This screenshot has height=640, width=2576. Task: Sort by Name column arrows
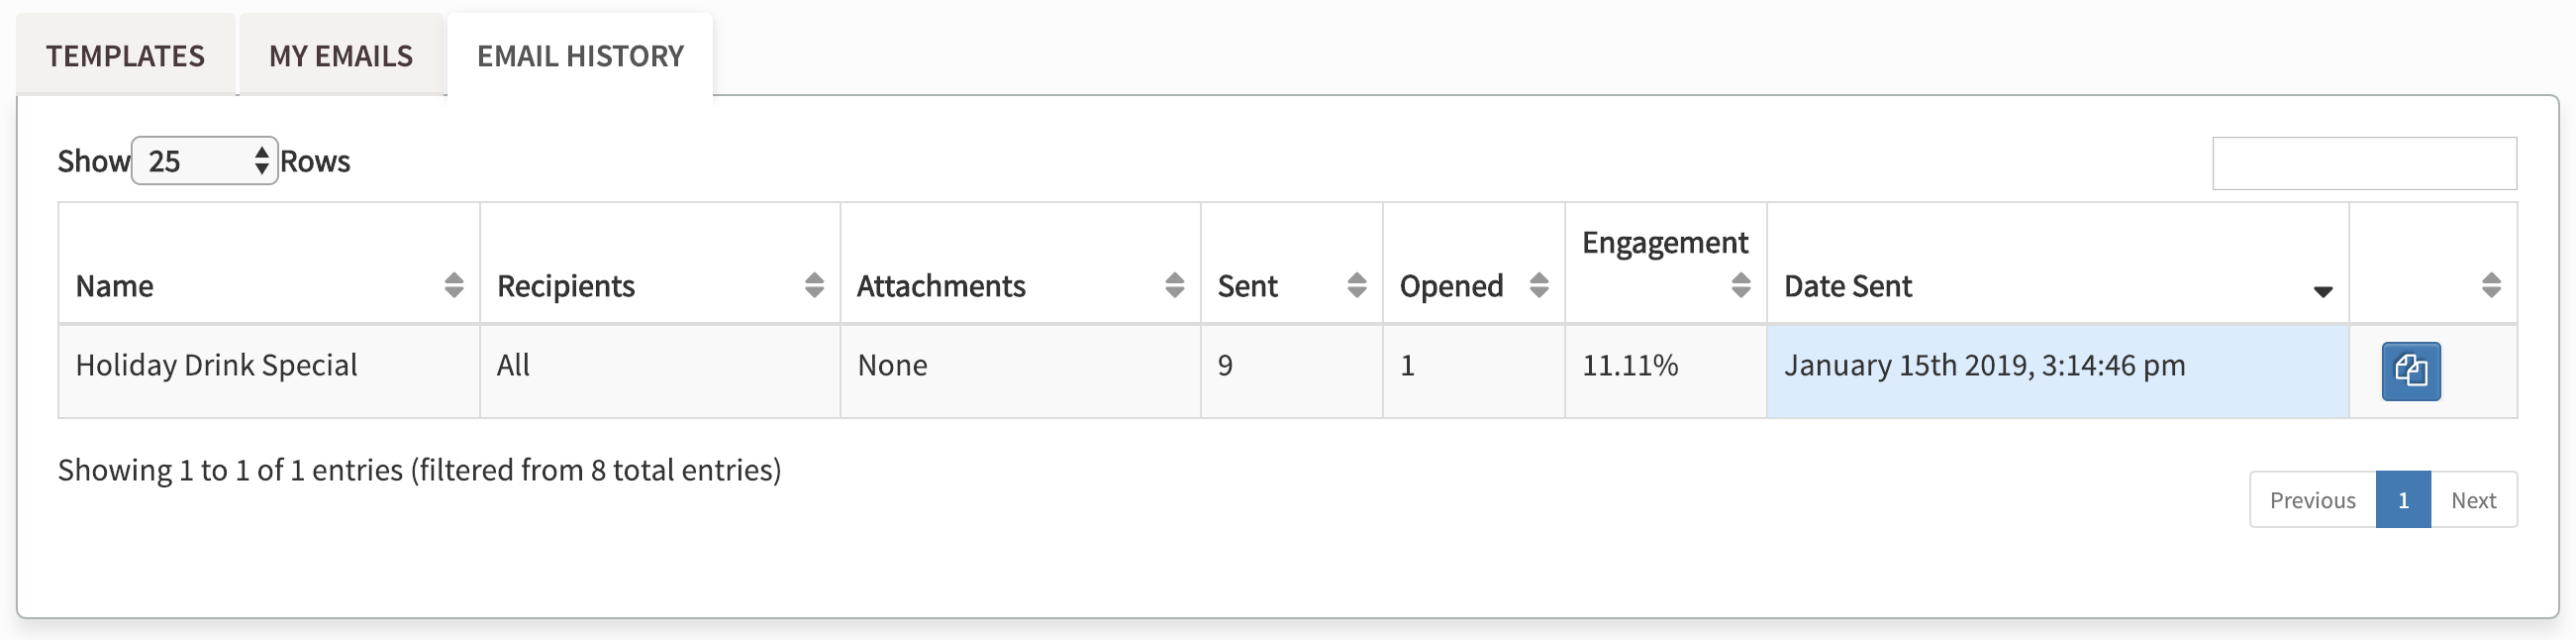(453, 286)
